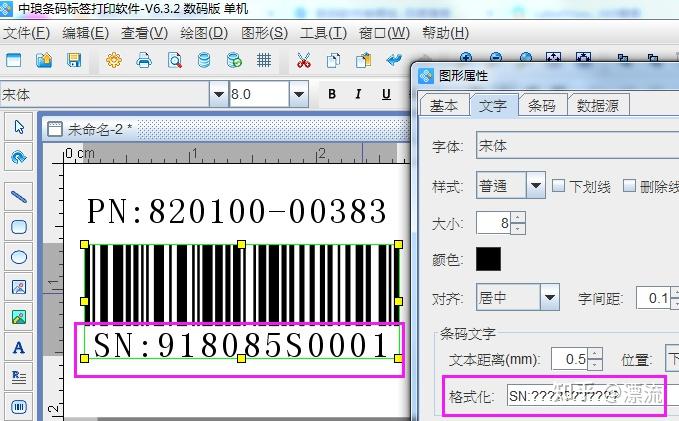679x421 pixels.
Task: Open the 查看(V) menu
Action: coord(144,33)
